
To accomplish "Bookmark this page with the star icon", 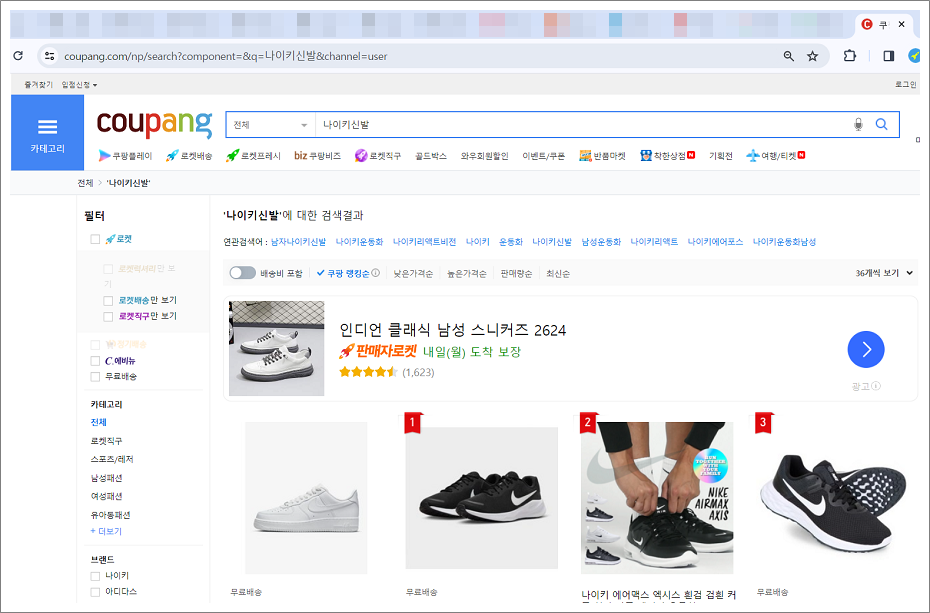I will pos(813,56).
